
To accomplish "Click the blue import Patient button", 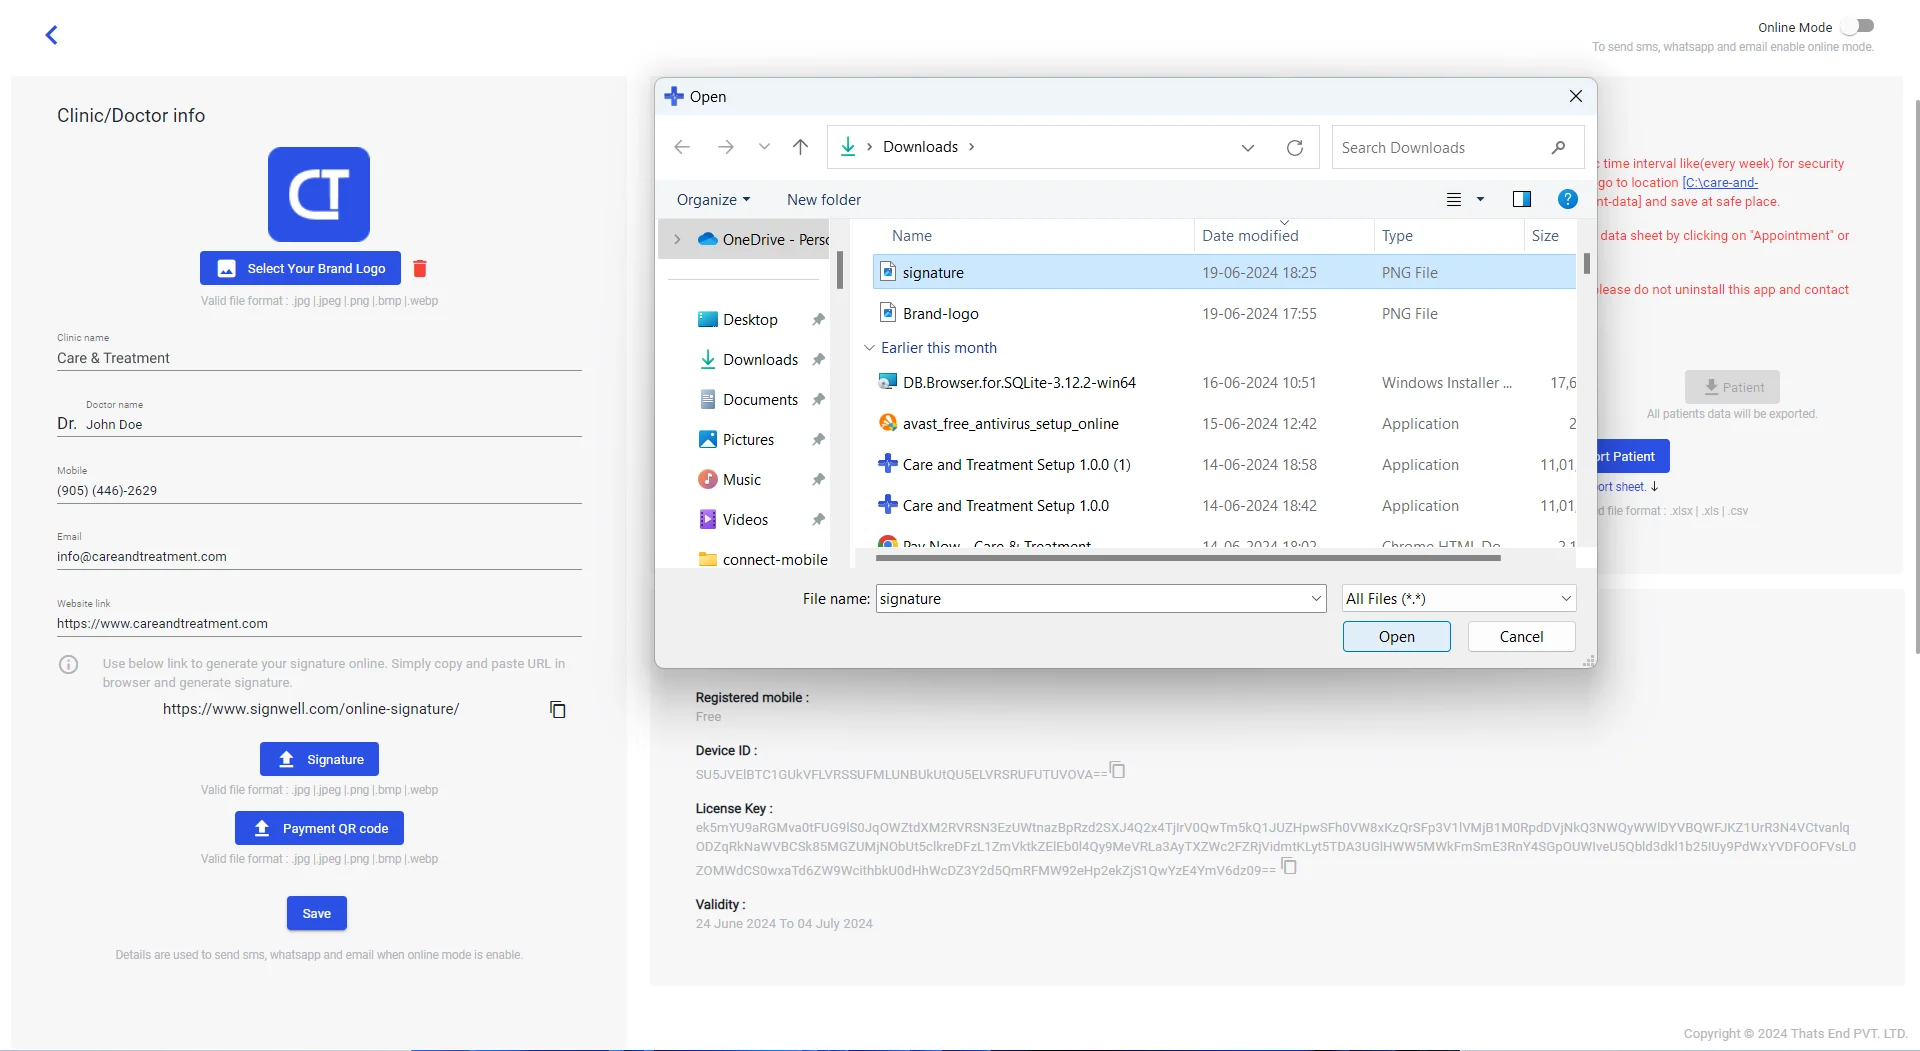I will pos(1633,456).
